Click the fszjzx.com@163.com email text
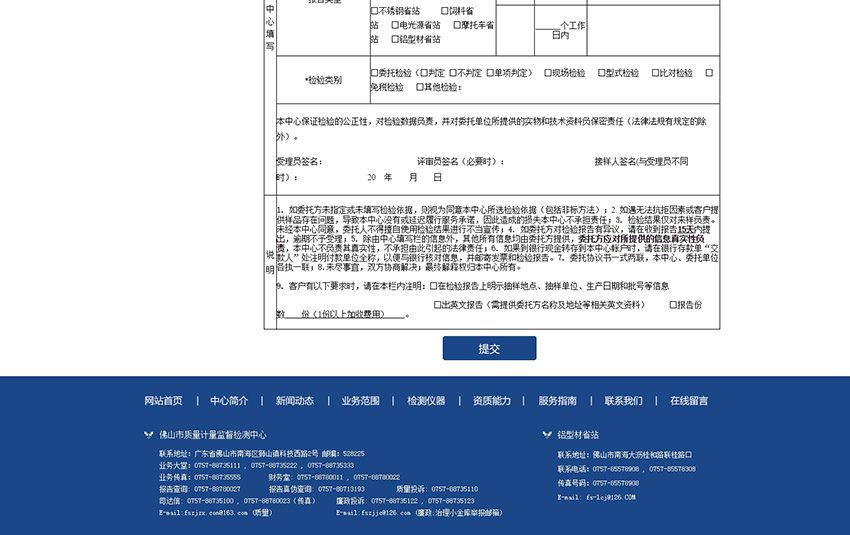This screenshot has height=535, width=850. click(x=215, y=513)
